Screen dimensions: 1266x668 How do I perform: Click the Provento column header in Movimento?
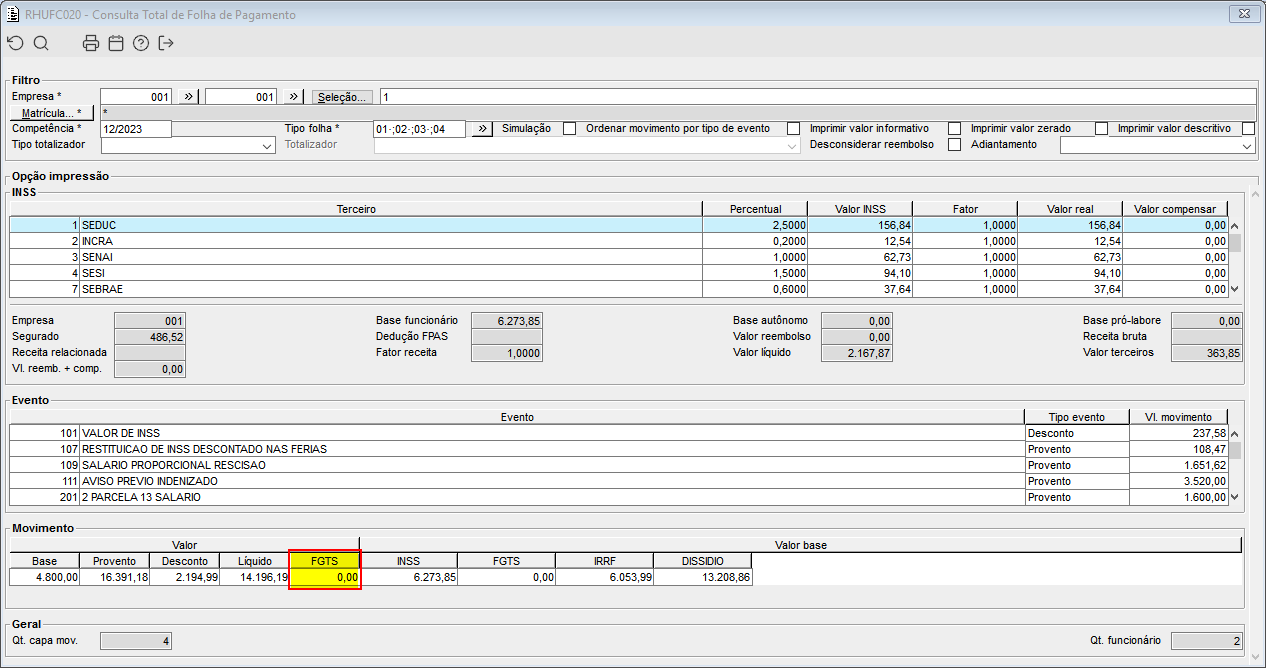pyautogui.click(x=115, y=561)
